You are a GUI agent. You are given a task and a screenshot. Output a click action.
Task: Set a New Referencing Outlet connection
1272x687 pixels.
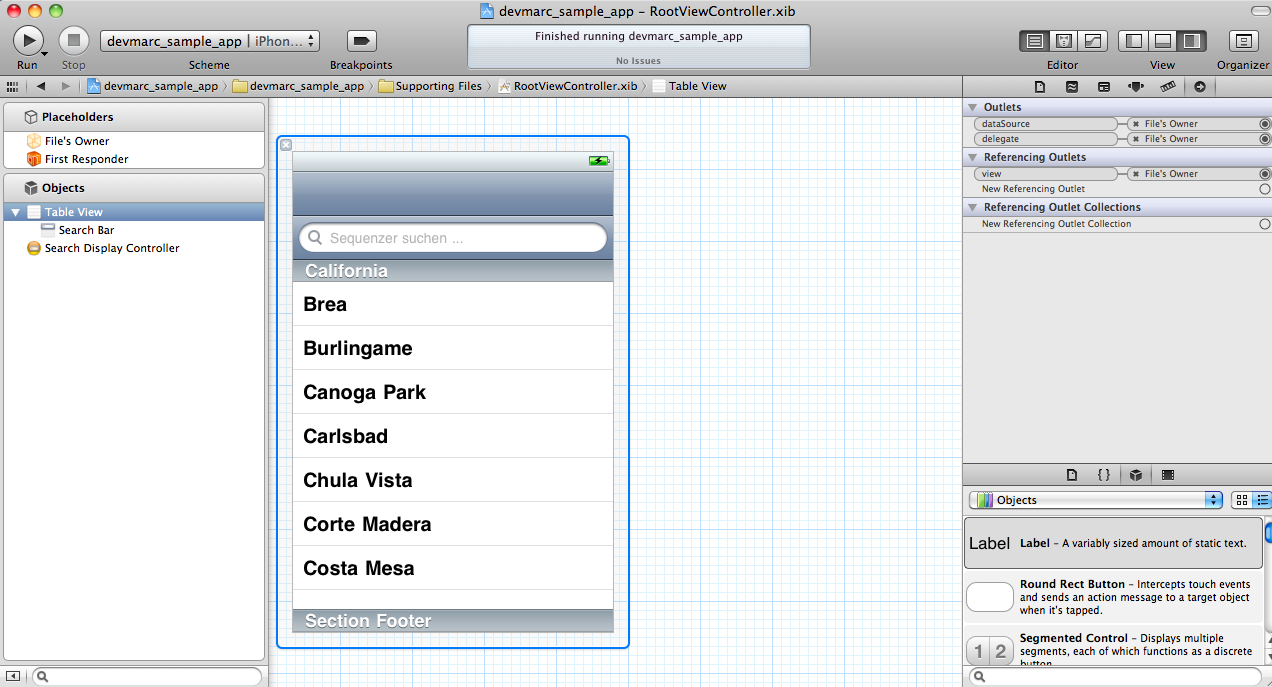pos(1264,188)
